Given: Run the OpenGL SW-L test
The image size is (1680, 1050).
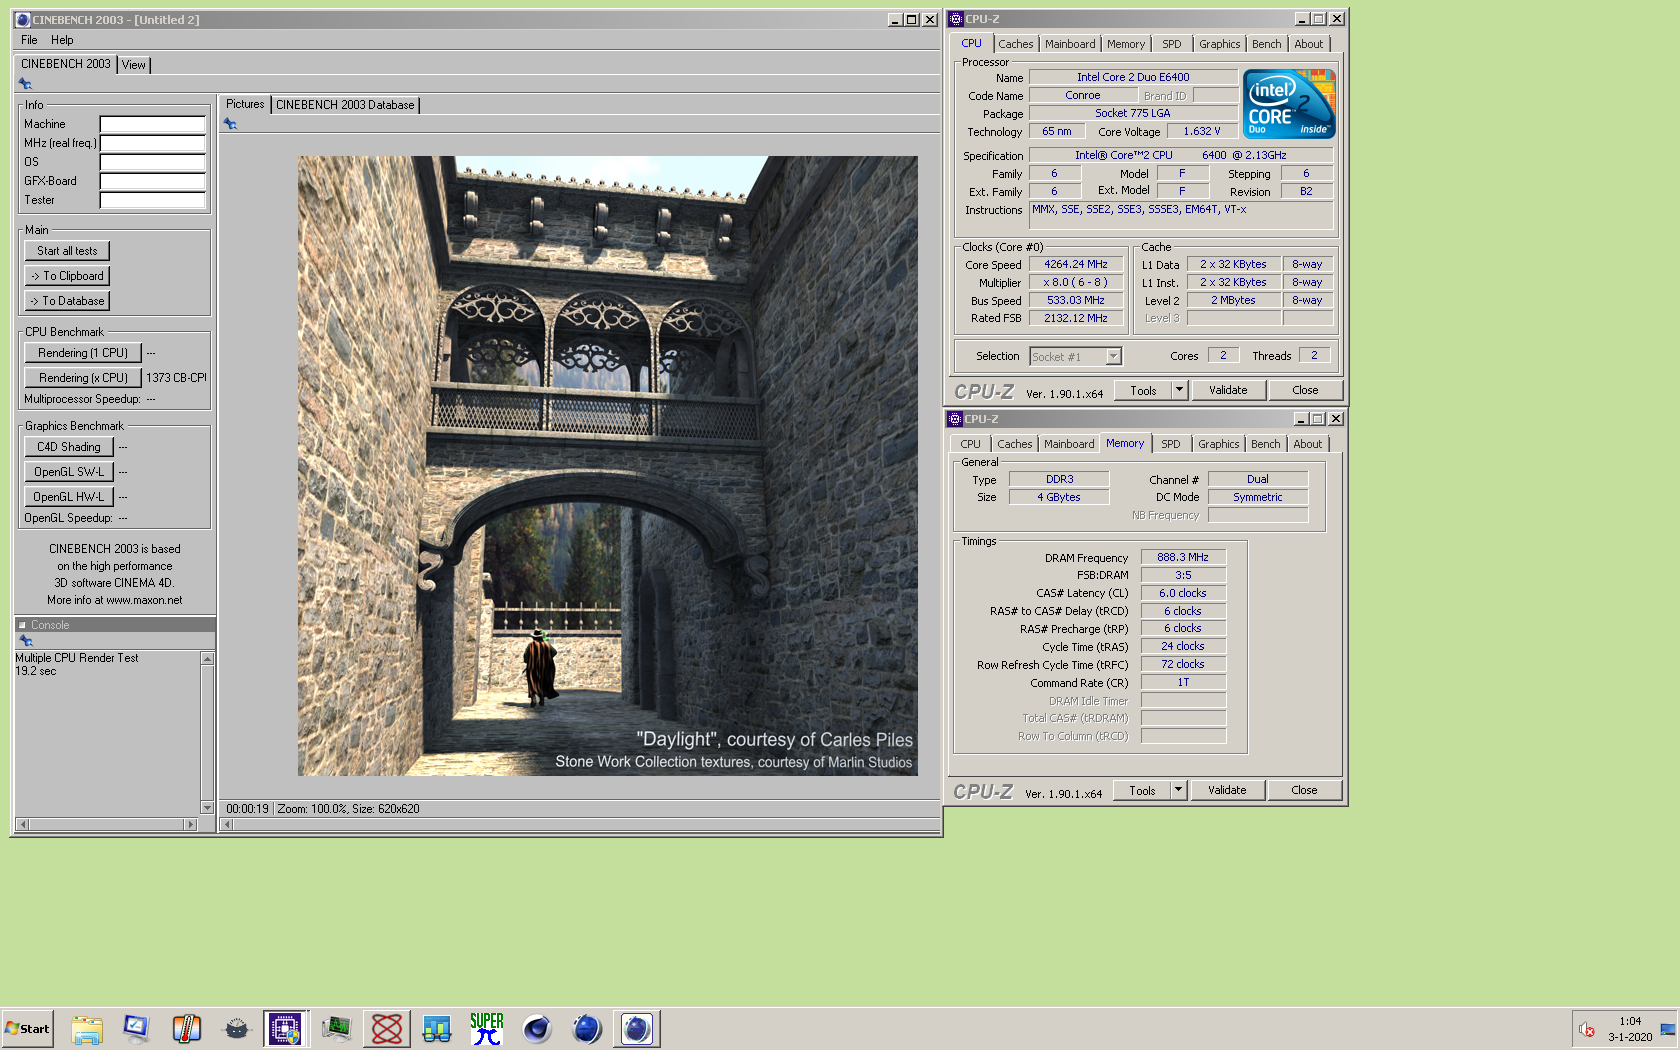Looking at the screenshot, I should pos(69,472).
